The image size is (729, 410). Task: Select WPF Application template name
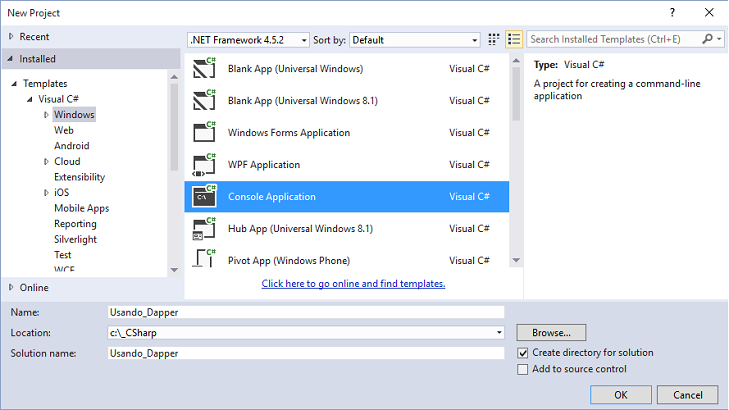click(x=264, y=165)
